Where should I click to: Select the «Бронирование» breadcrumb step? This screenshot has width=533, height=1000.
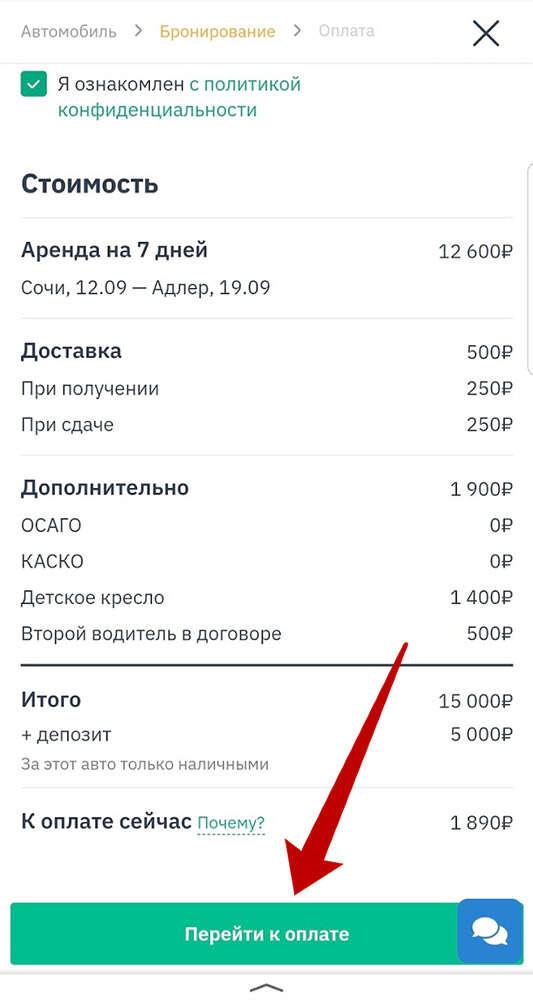point(217,31)
